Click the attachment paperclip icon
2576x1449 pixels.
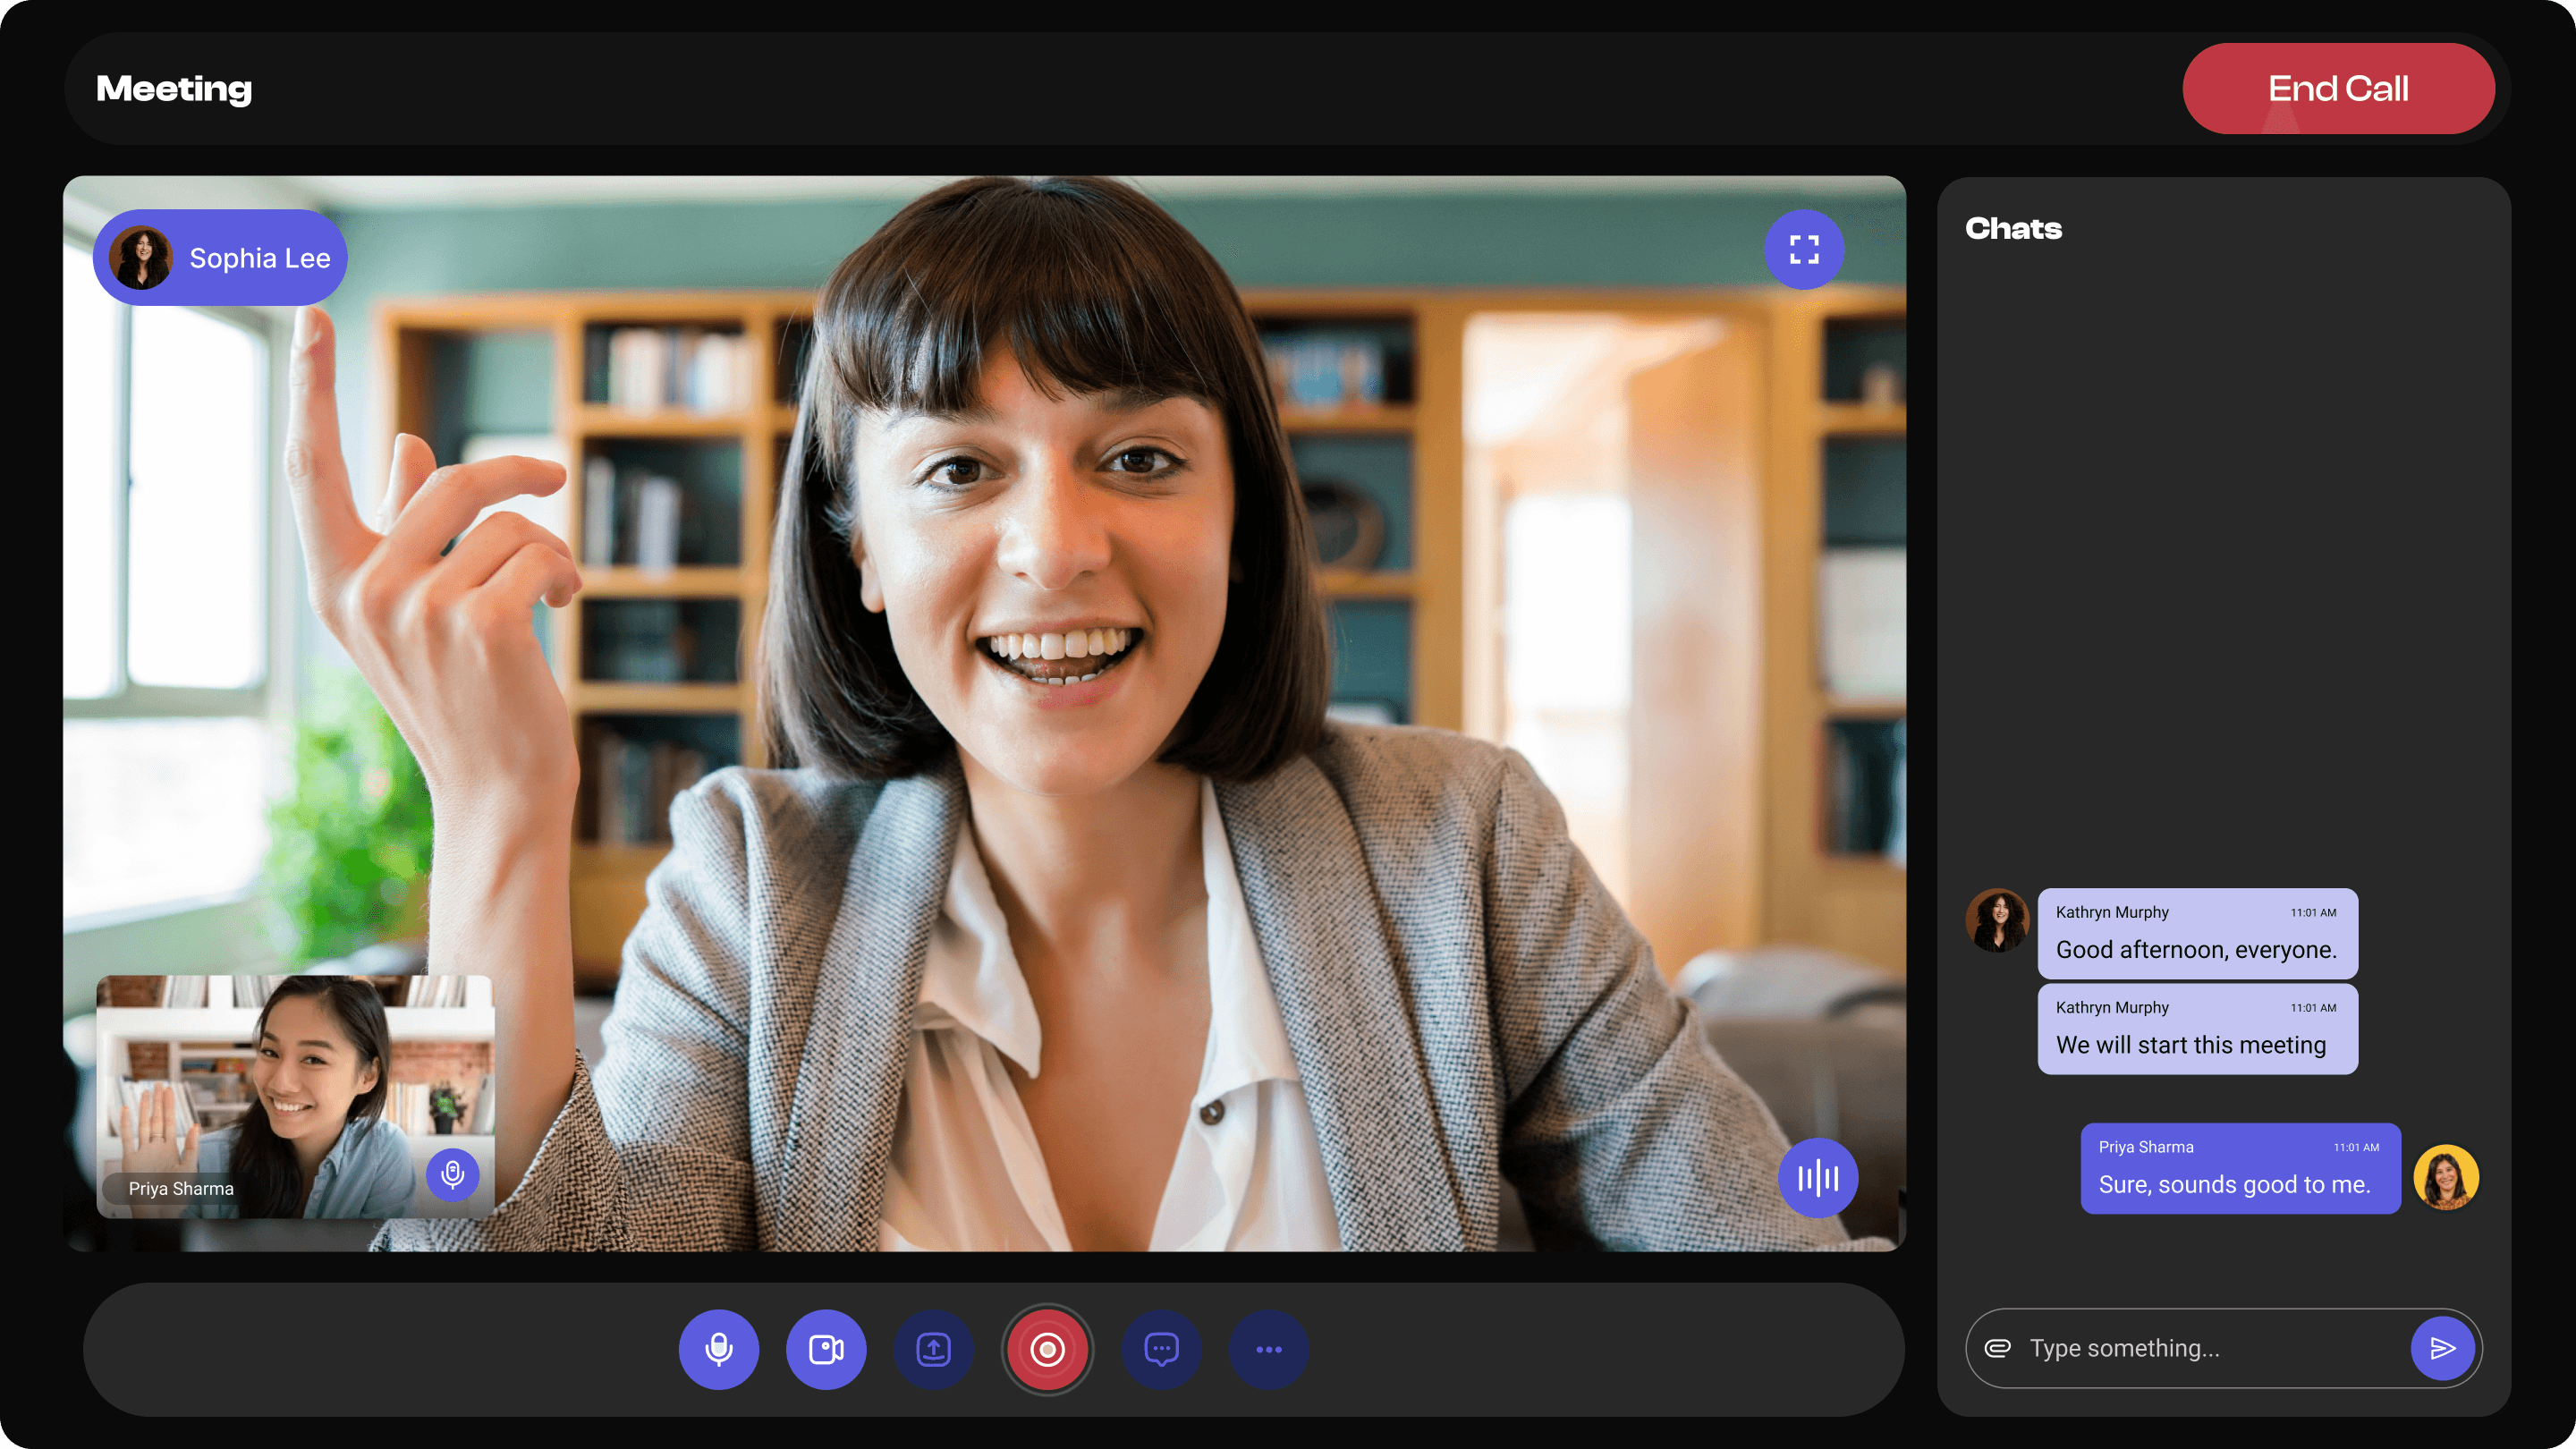coord(1997,1348)
